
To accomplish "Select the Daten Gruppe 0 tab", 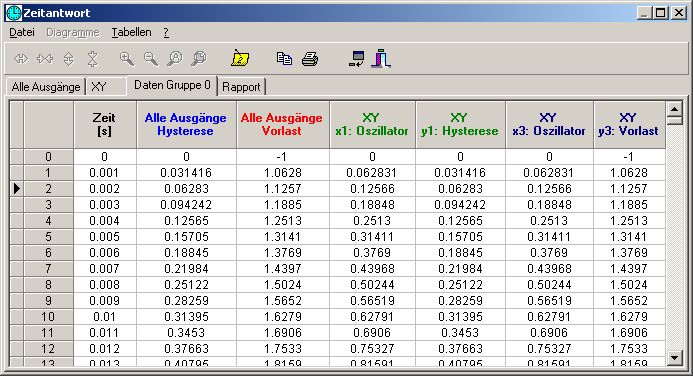I will pos(172,85).
